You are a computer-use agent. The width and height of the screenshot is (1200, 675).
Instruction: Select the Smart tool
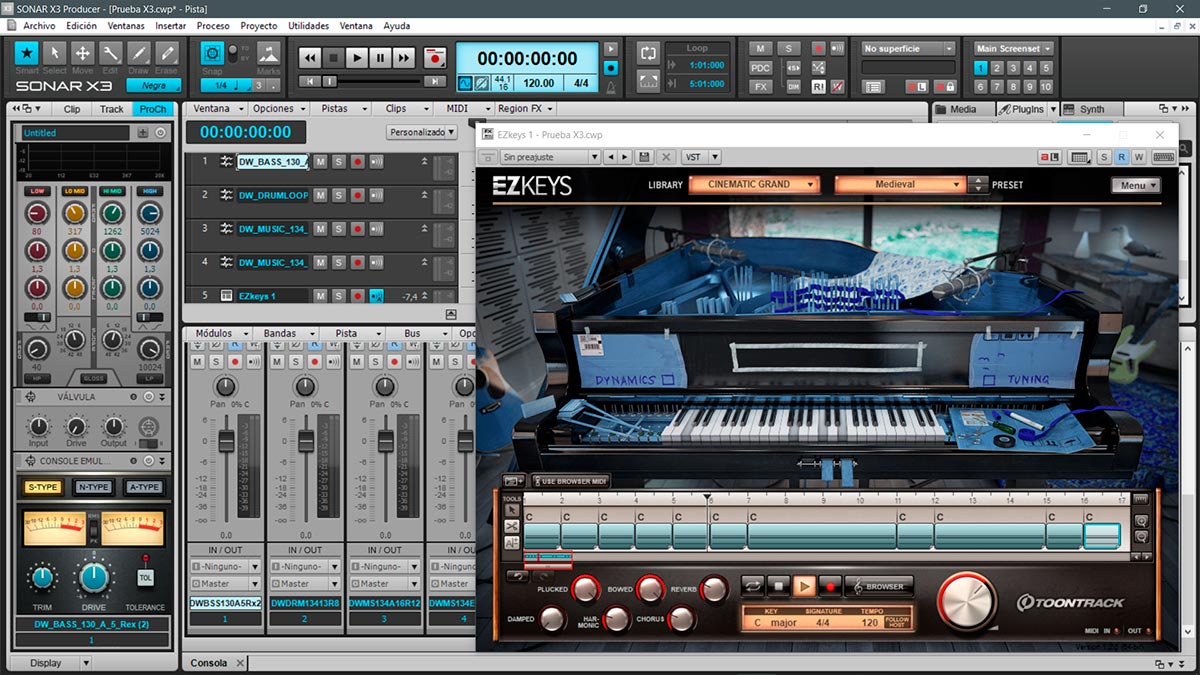pos(27,52)
